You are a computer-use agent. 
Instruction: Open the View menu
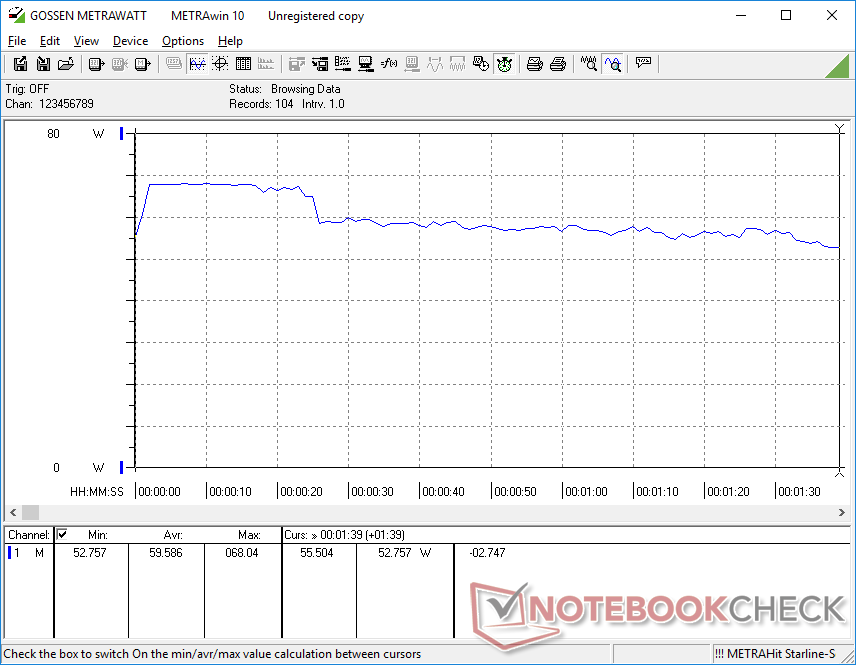(x=86, y=41)
